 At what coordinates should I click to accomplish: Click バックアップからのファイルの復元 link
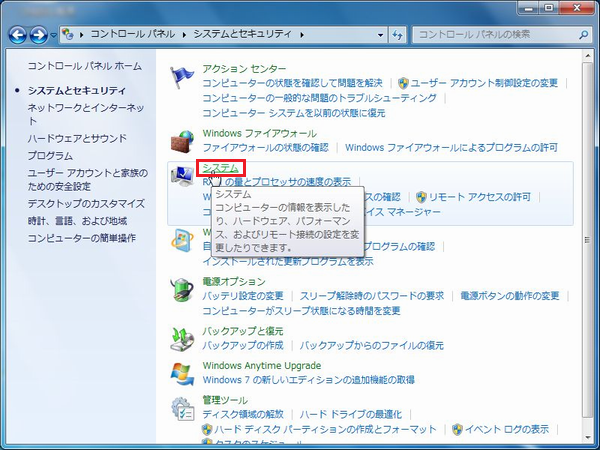click(x=372, y=346)
